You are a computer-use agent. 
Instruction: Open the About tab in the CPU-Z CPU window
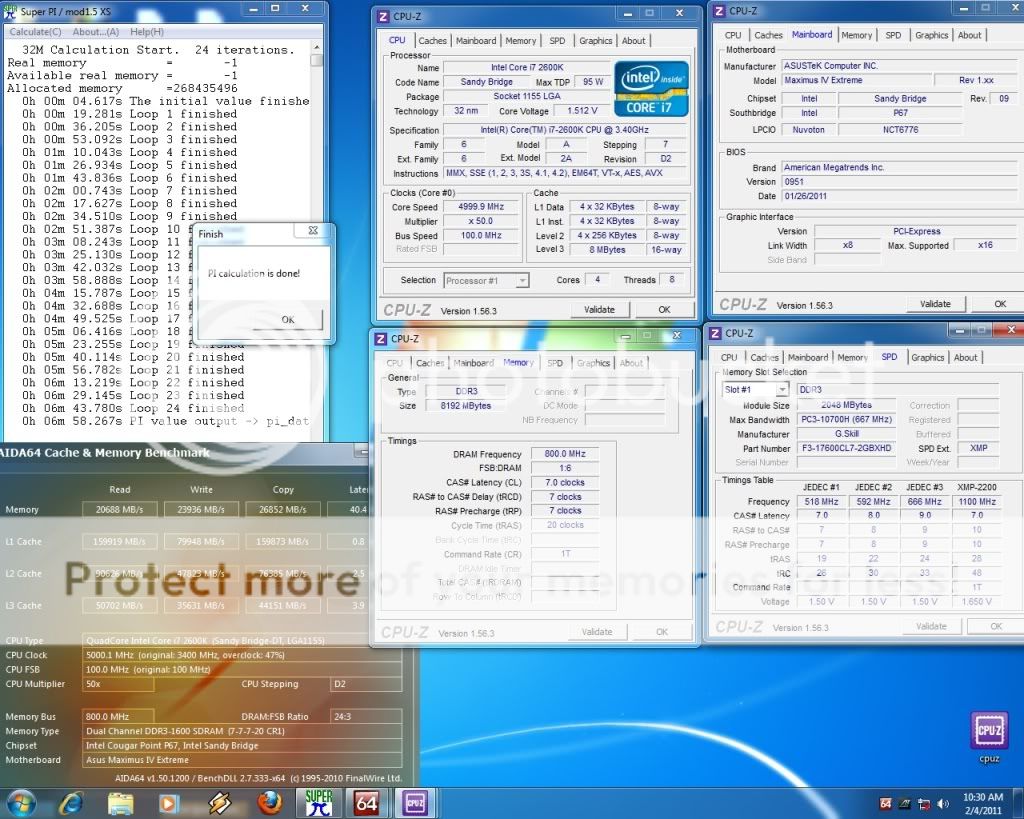point(633,40)
